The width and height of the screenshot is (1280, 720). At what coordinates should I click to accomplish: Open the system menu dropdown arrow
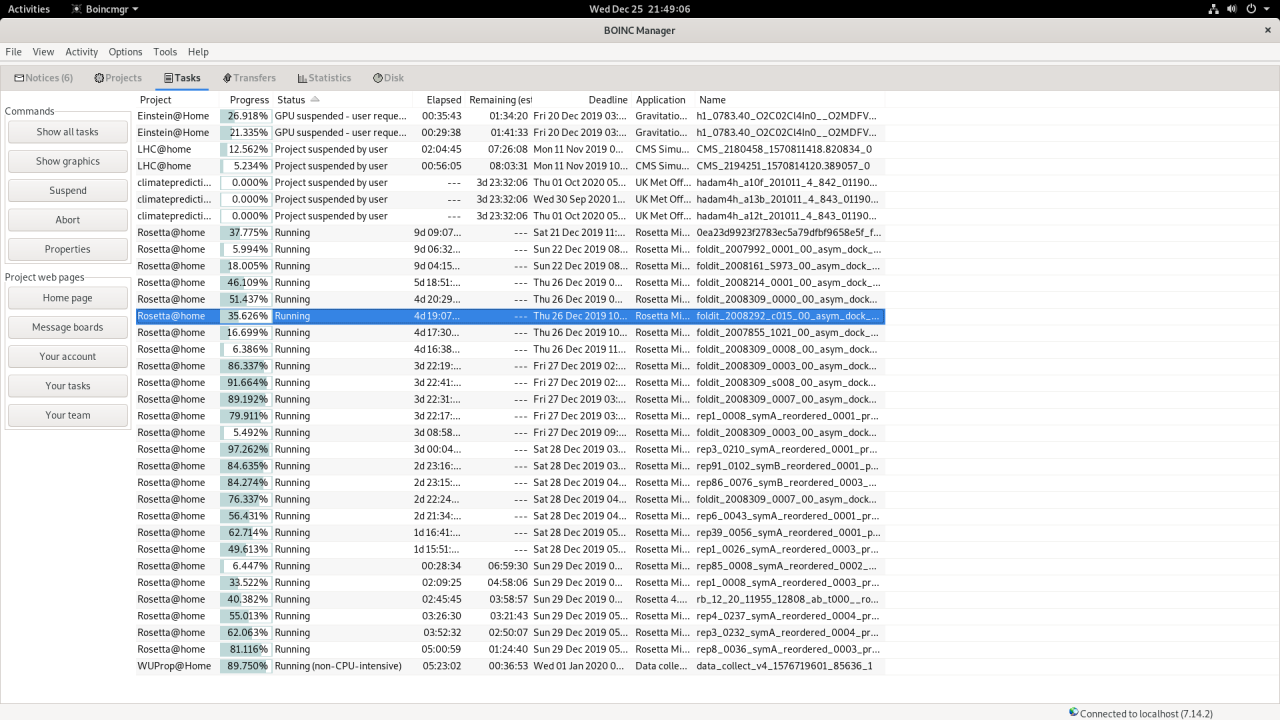[x=1267, y=9]
